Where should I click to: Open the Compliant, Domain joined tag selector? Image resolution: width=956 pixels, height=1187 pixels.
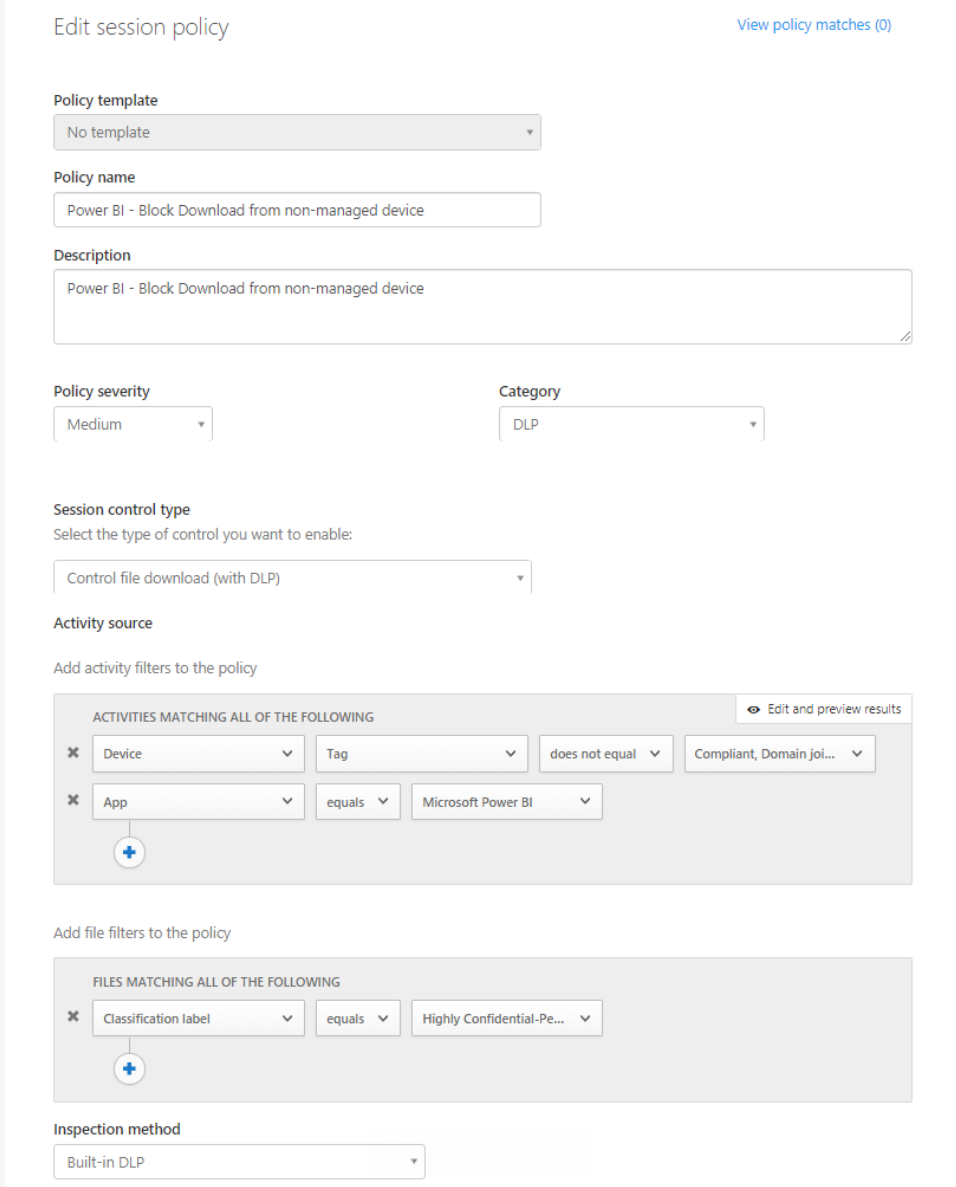(x=779, y=753)
